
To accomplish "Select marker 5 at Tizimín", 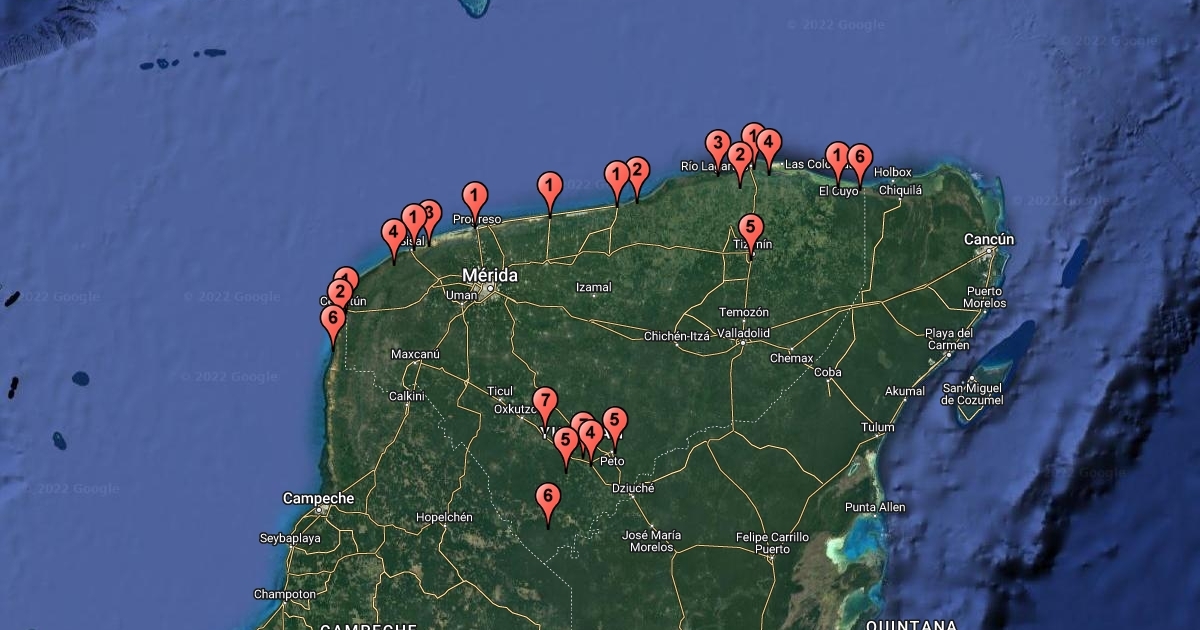I will point(751,229).
